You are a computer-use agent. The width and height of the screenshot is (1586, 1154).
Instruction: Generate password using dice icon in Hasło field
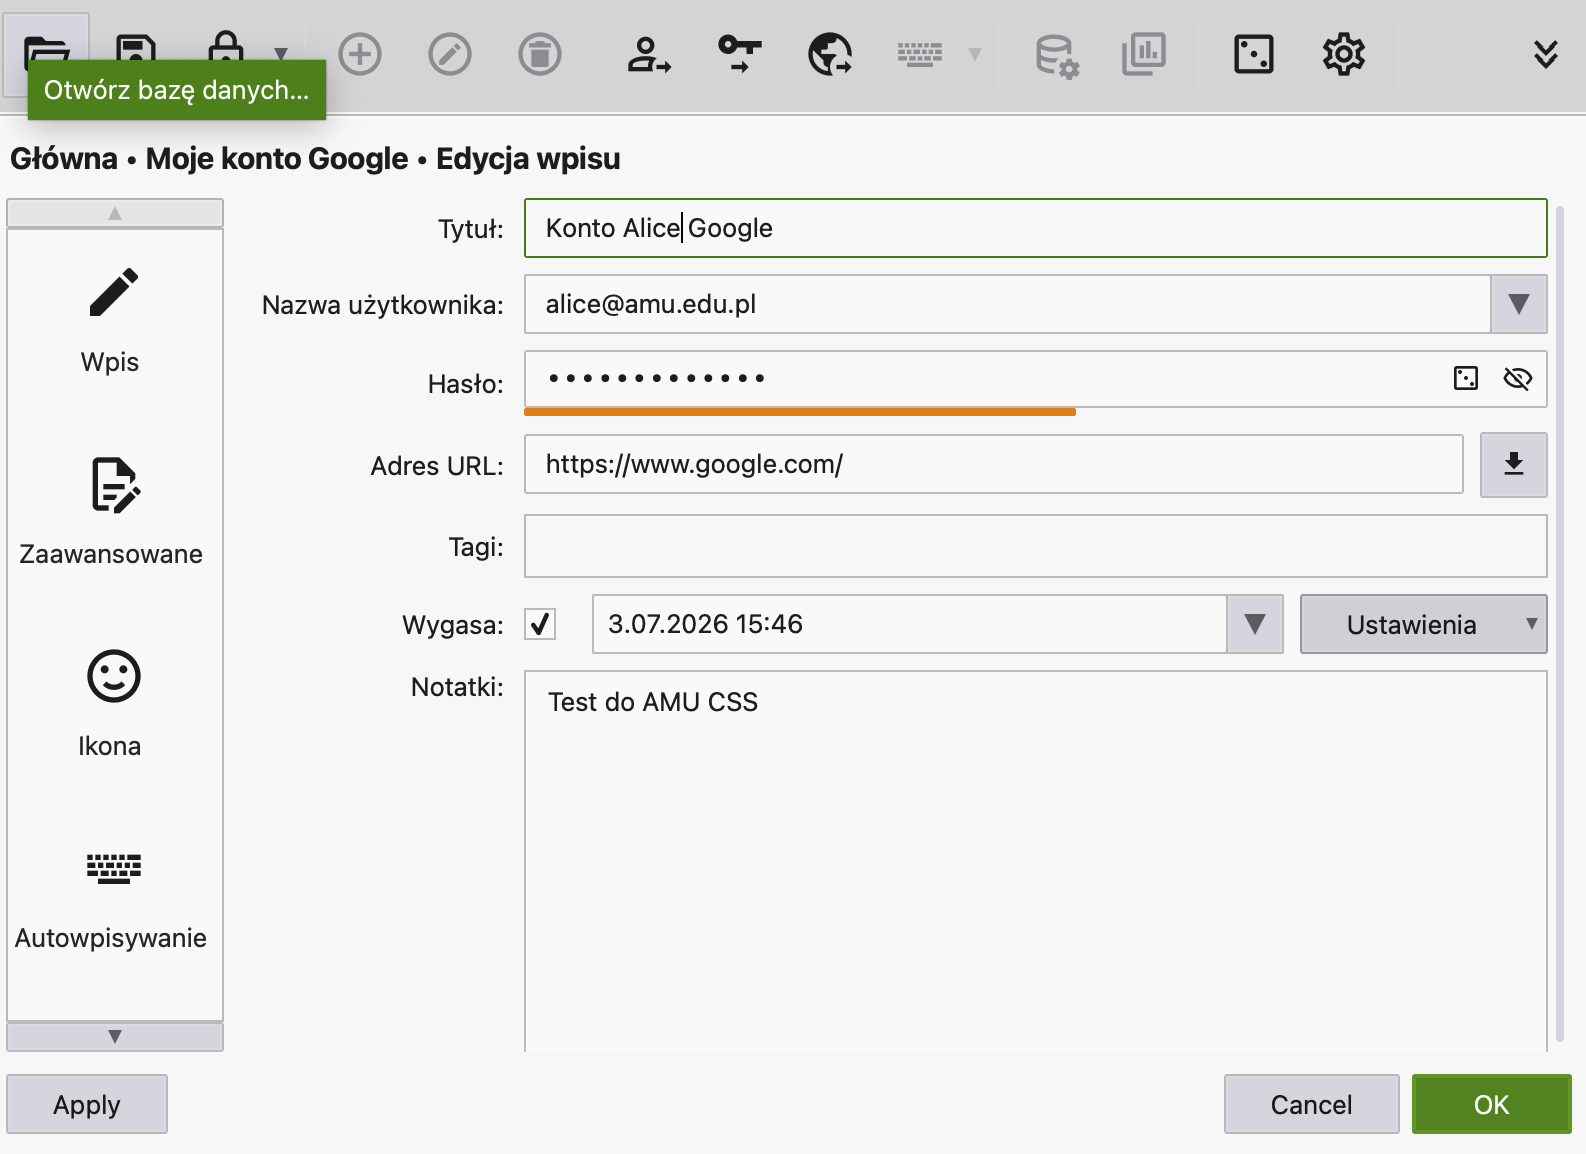1465,378
